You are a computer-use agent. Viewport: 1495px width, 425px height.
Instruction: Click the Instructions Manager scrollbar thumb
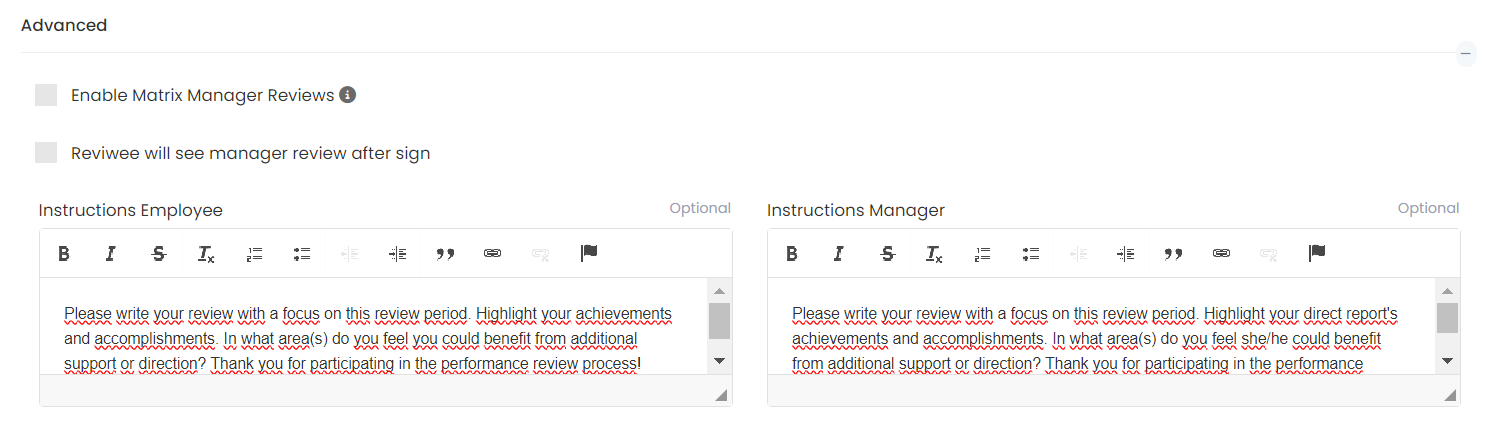1447,318
